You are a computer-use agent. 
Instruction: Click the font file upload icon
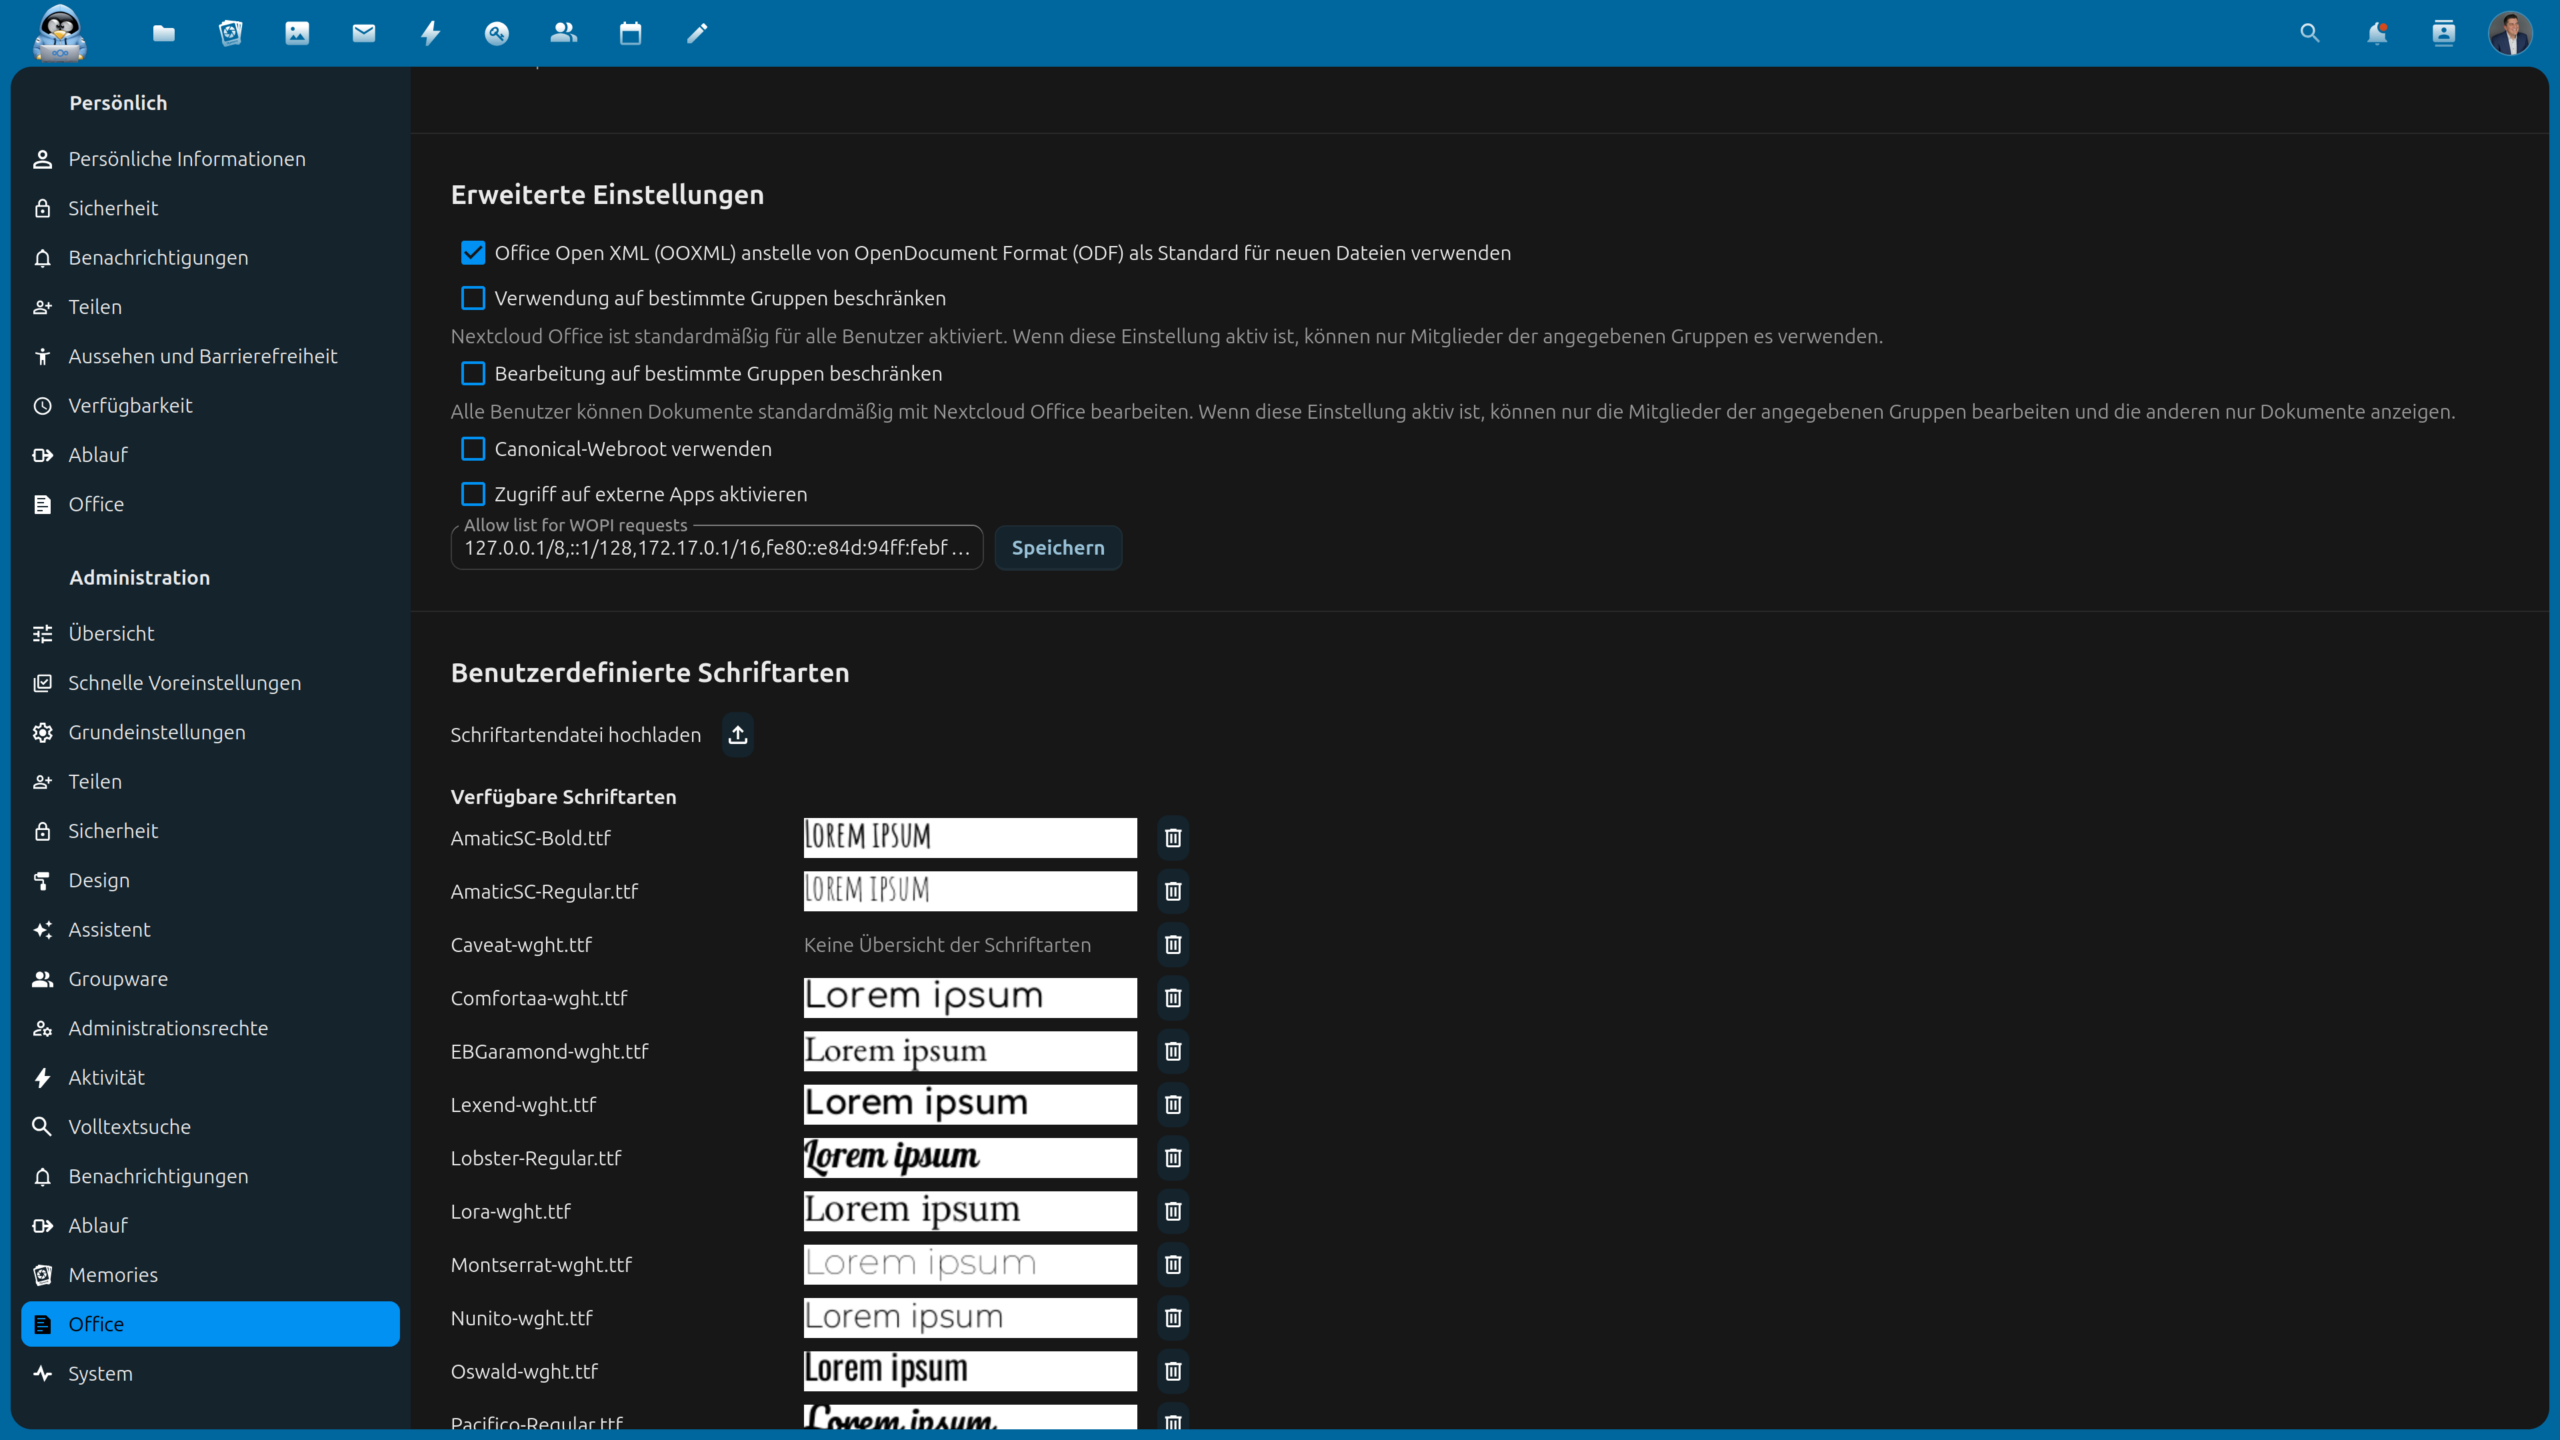(x=738, y=735)
